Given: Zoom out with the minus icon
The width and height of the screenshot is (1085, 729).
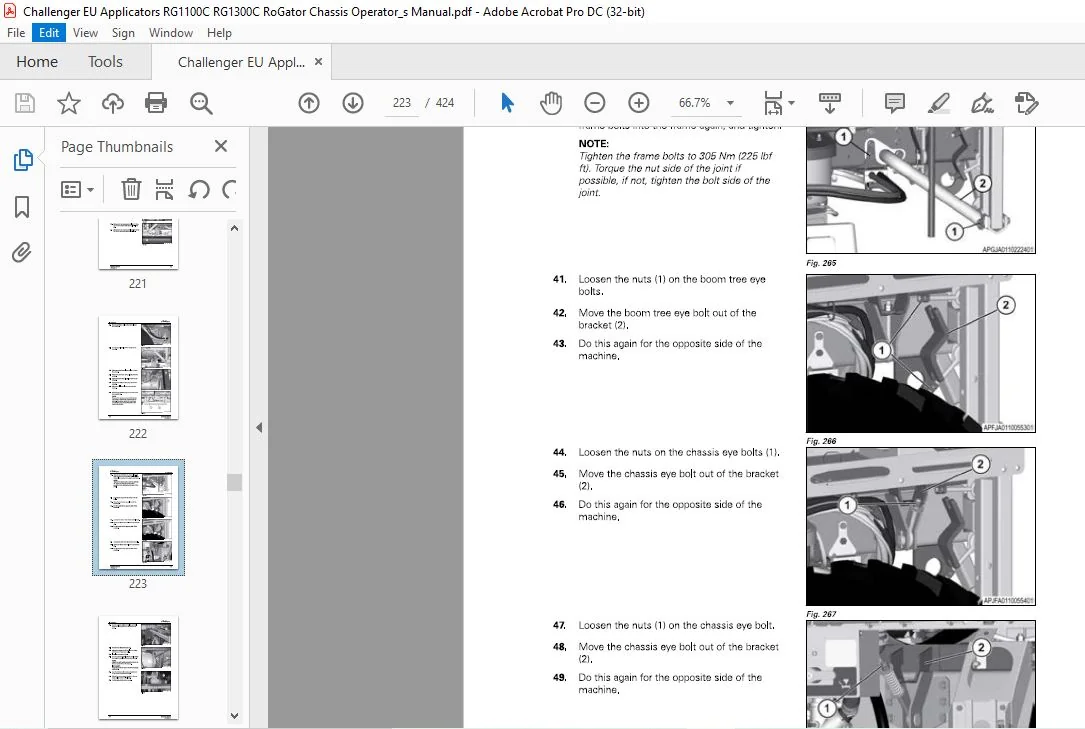Looking at the screenshot, I should [594, 103].
